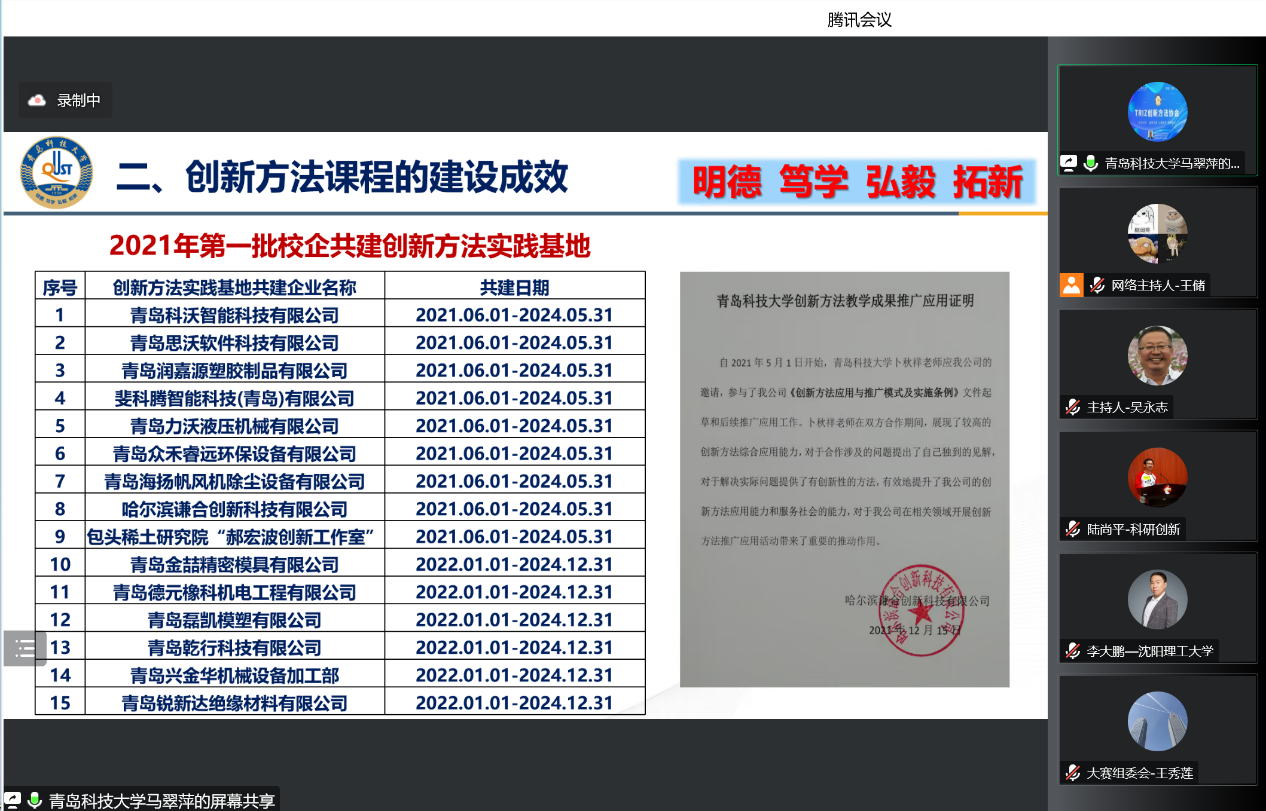Click the green mic icon on 青岛科技大学马翠萍 tile
This screenshot has height=811, width=1266.
(1091, 163)
